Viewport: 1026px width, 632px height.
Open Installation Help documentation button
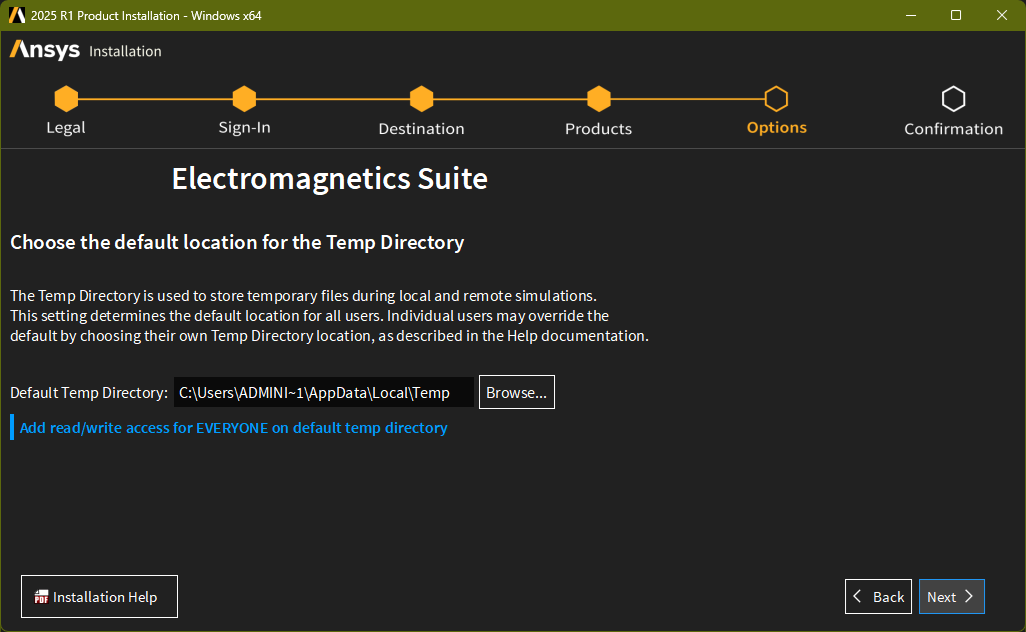[x=99, y=597]
